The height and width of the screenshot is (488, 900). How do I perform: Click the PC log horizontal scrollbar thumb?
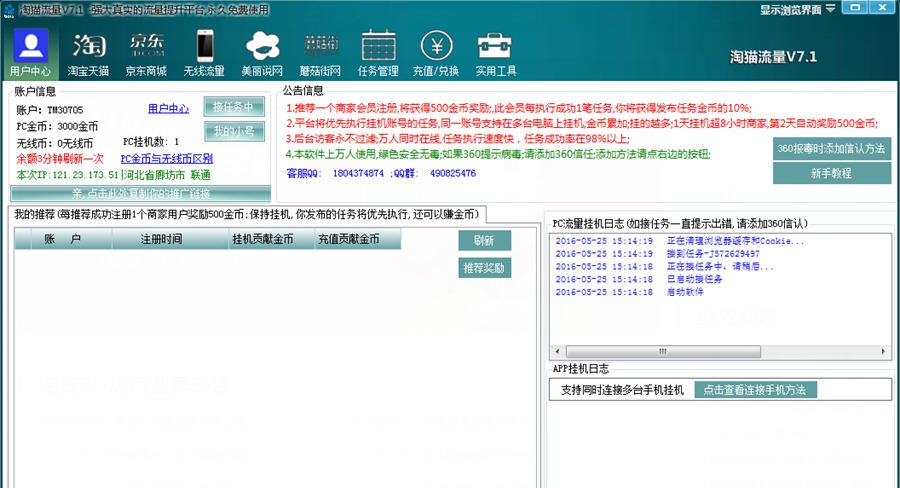pos(663,351)
